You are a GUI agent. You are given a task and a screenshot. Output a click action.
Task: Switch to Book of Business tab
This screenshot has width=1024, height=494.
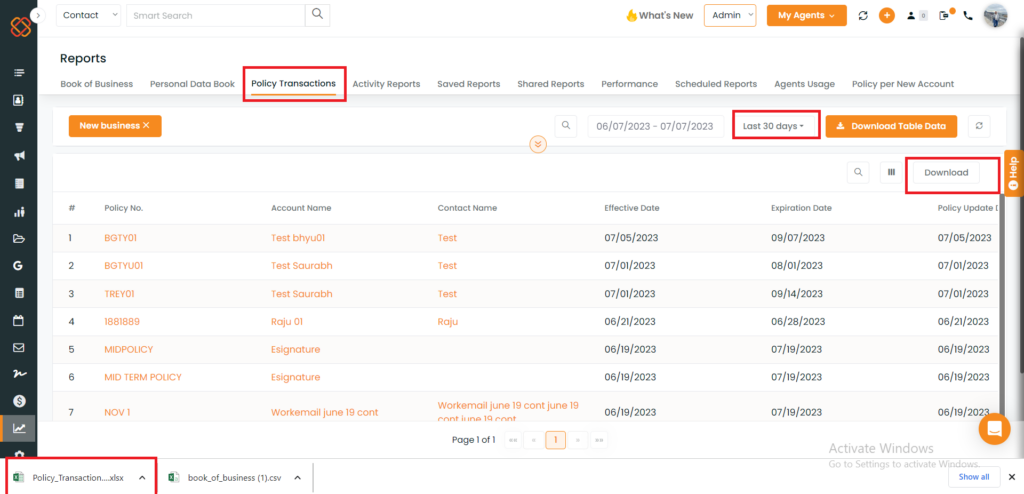[97, 84]
